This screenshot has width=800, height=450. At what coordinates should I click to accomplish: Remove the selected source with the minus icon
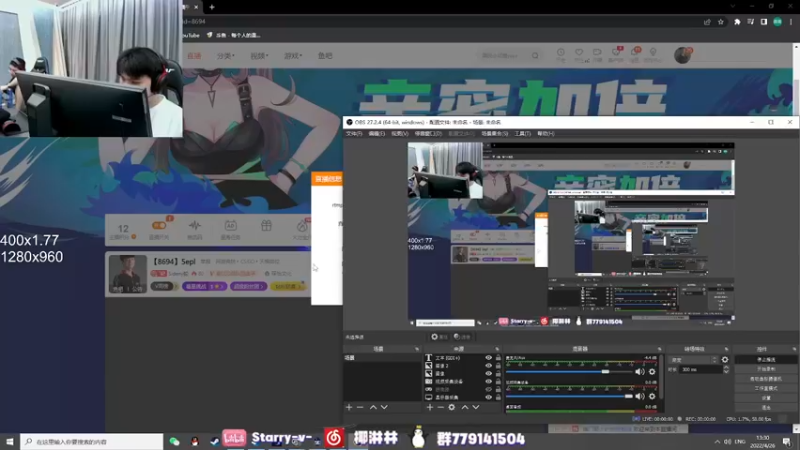tap(440, 407)
